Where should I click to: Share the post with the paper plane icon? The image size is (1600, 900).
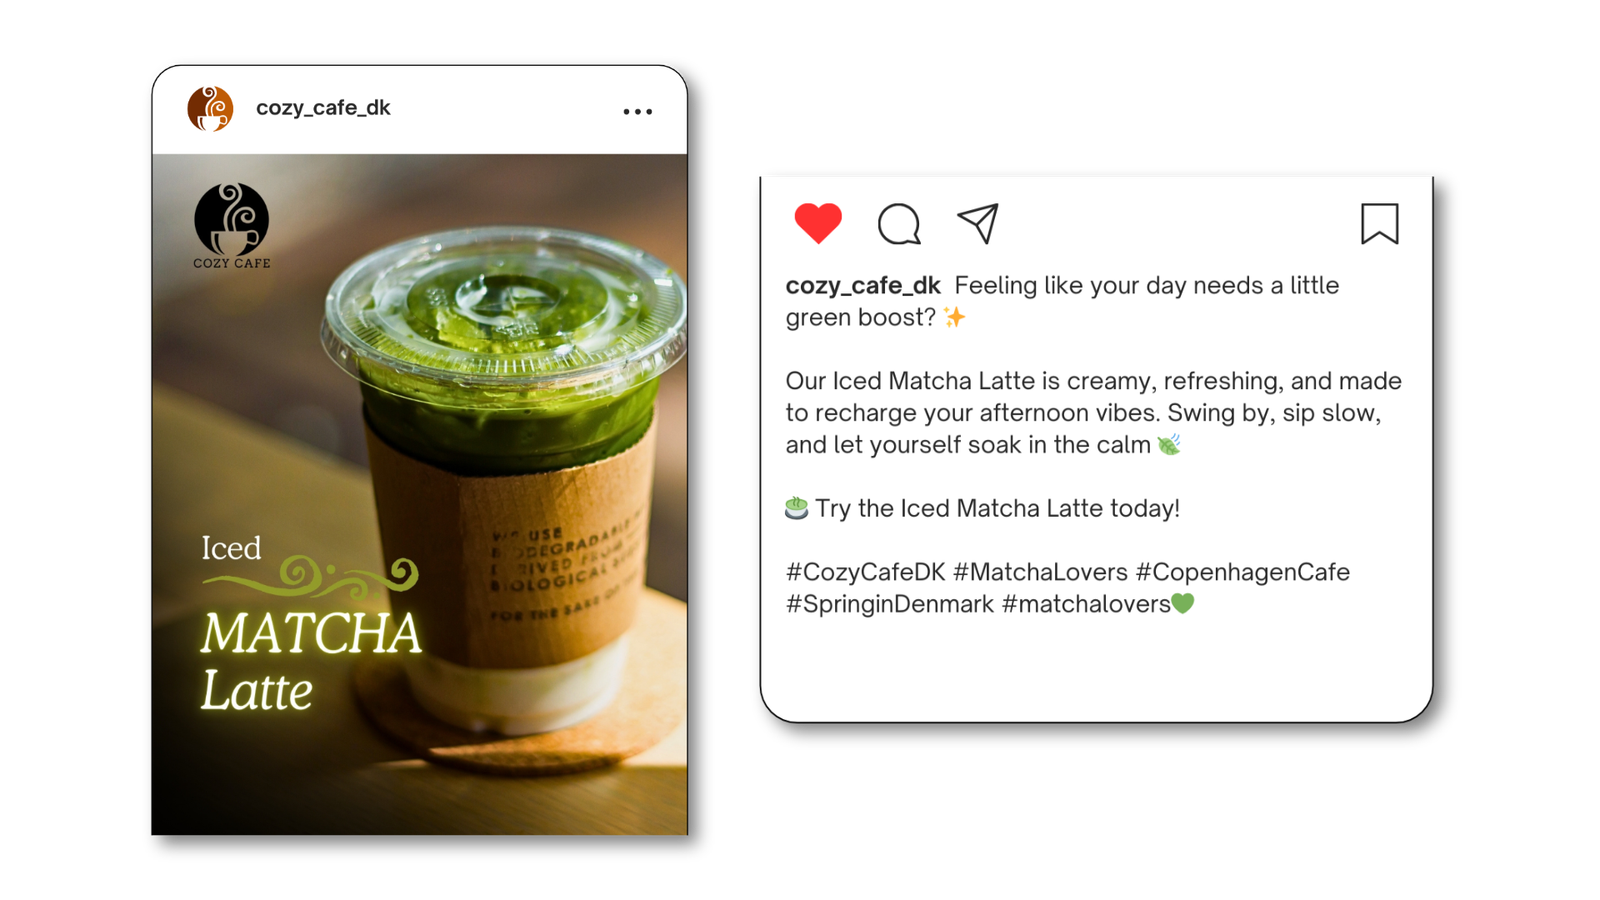pyautogui.click(x=978, y=223)
